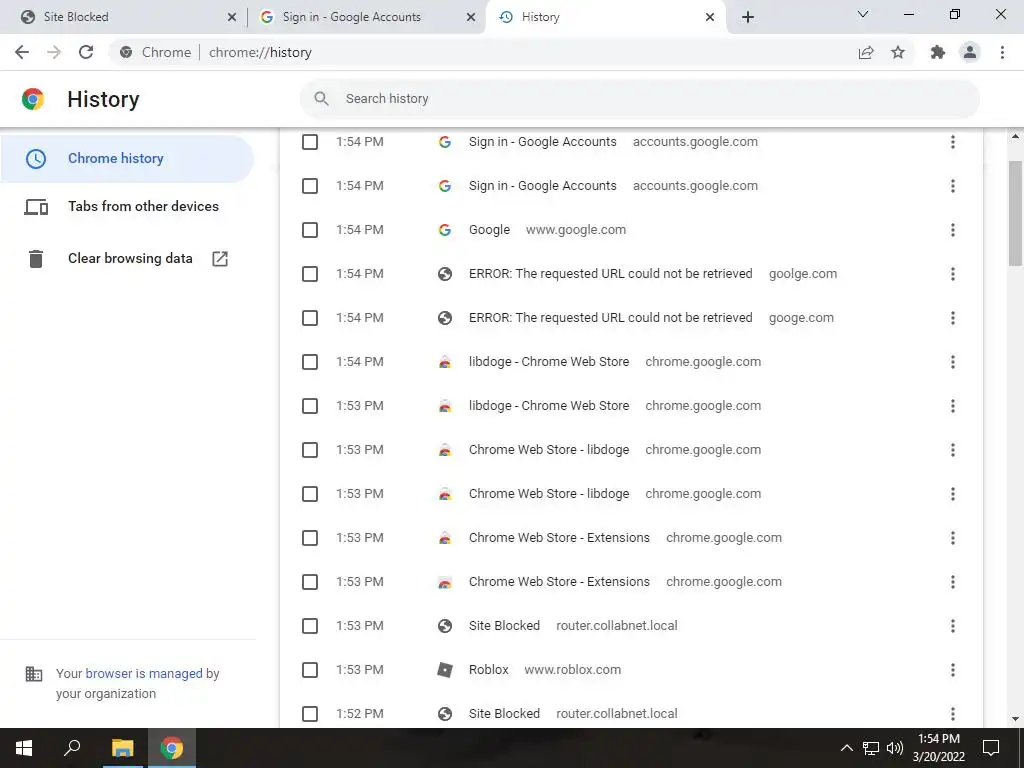1024x768 pixels.
Task: Select checkbox for goolge.com error entry
Action: [x=310, y=274]
